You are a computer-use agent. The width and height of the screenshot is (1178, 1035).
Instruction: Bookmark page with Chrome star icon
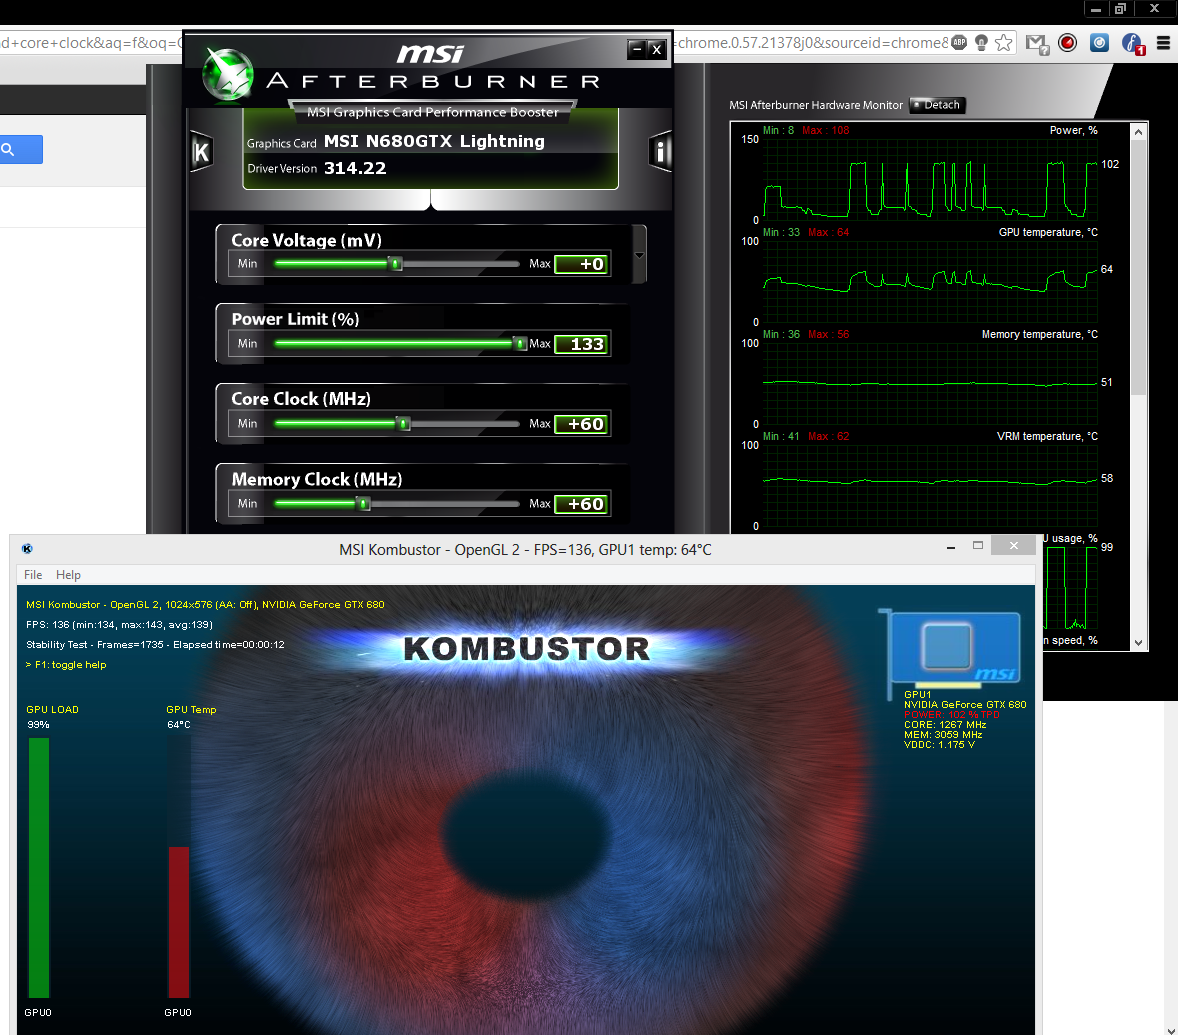1003,43
